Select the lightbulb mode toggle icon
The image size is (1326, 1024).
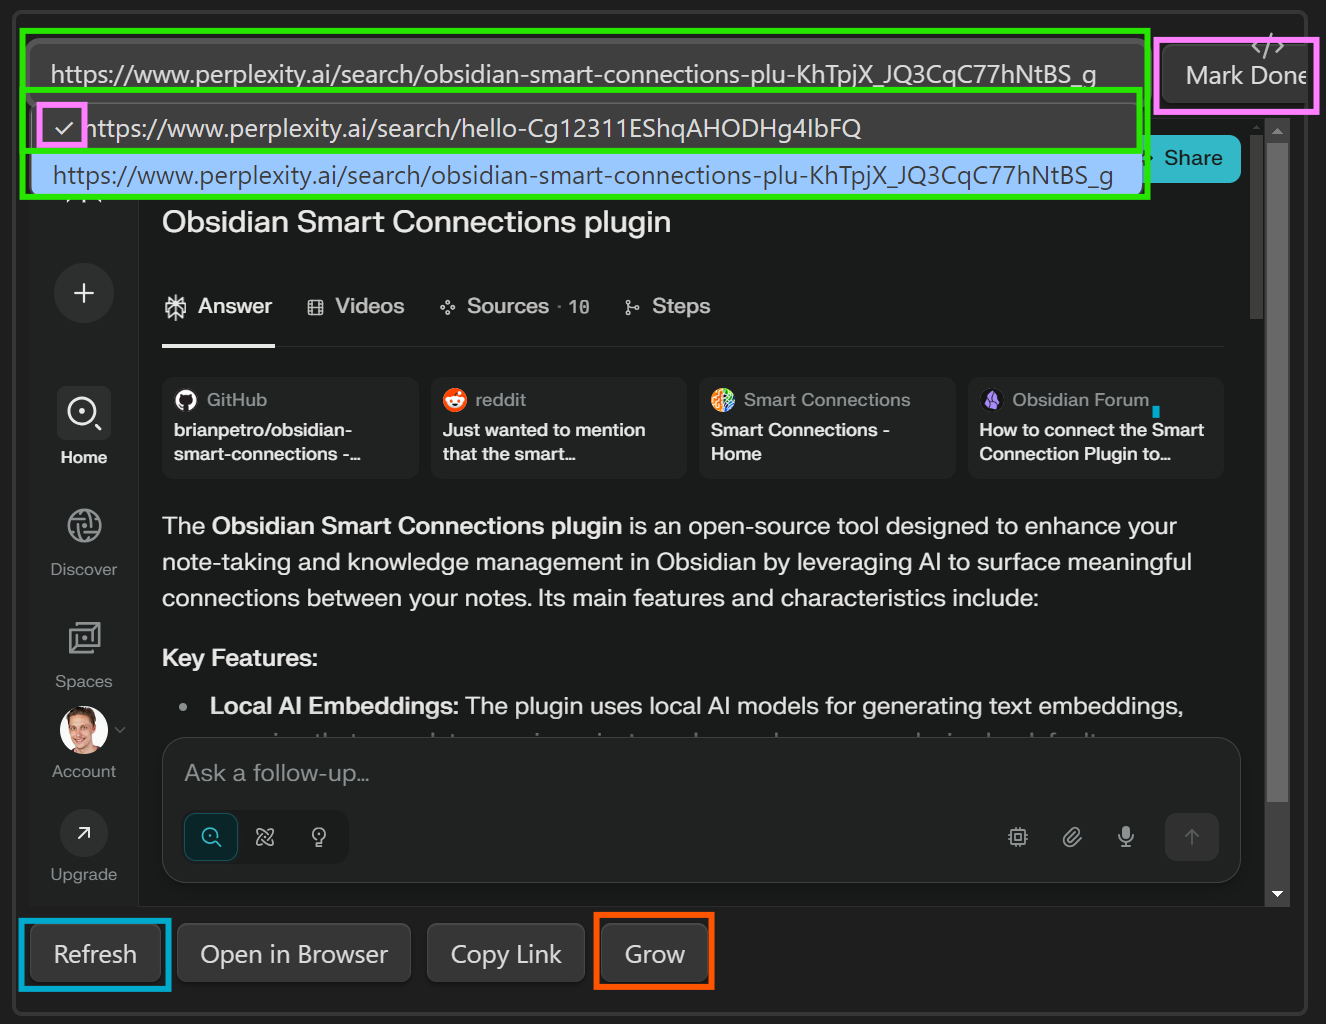(x=319, y=837)
